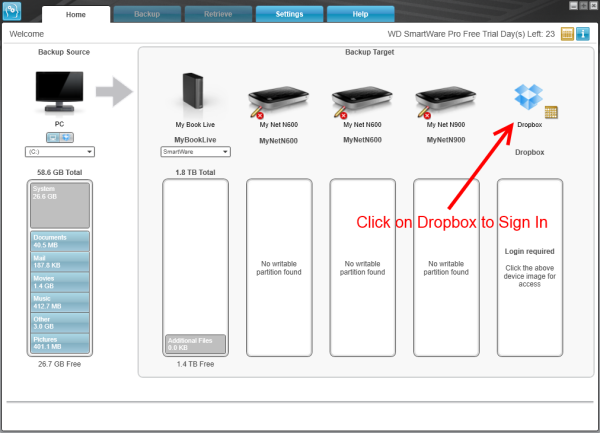The height and width of the screenshot is (433, 600).
Task: Click the Dropbox device icon to sign in
Action: pyautogui.click(x=528, y=97)
